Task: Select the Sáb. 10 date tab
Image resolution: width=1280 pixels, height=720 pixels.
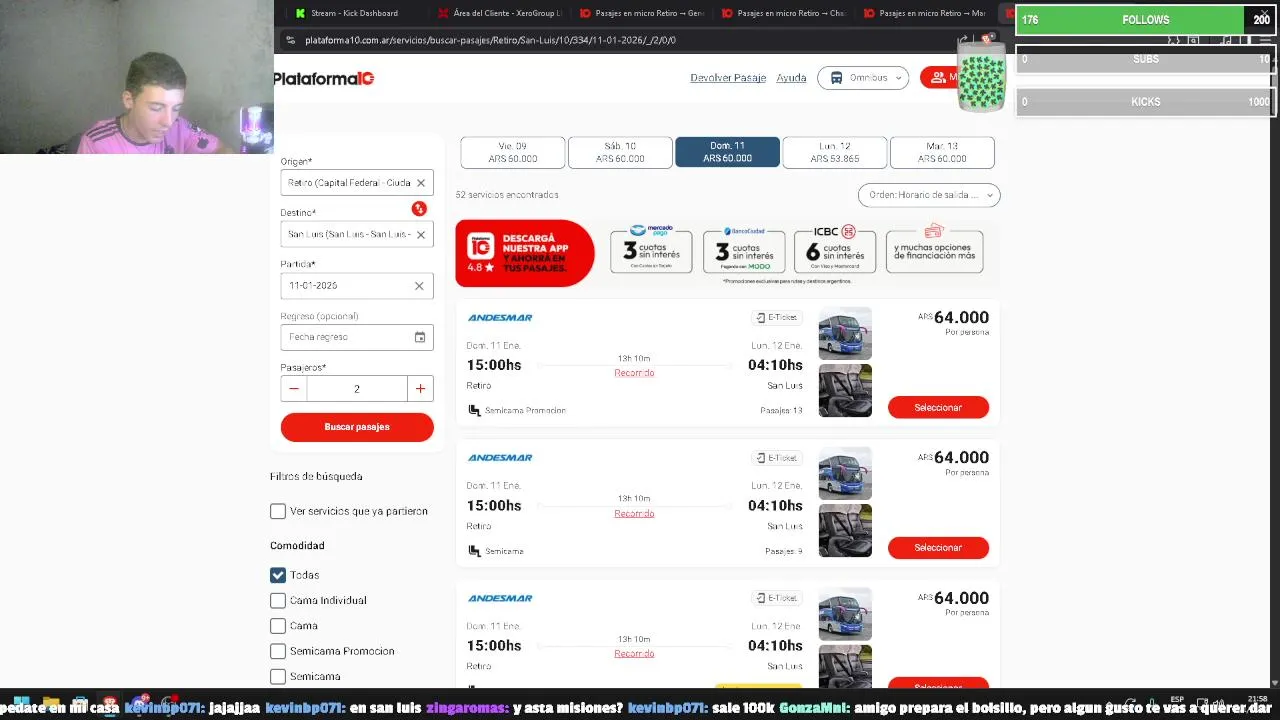Action: click(x=620, y=152)
